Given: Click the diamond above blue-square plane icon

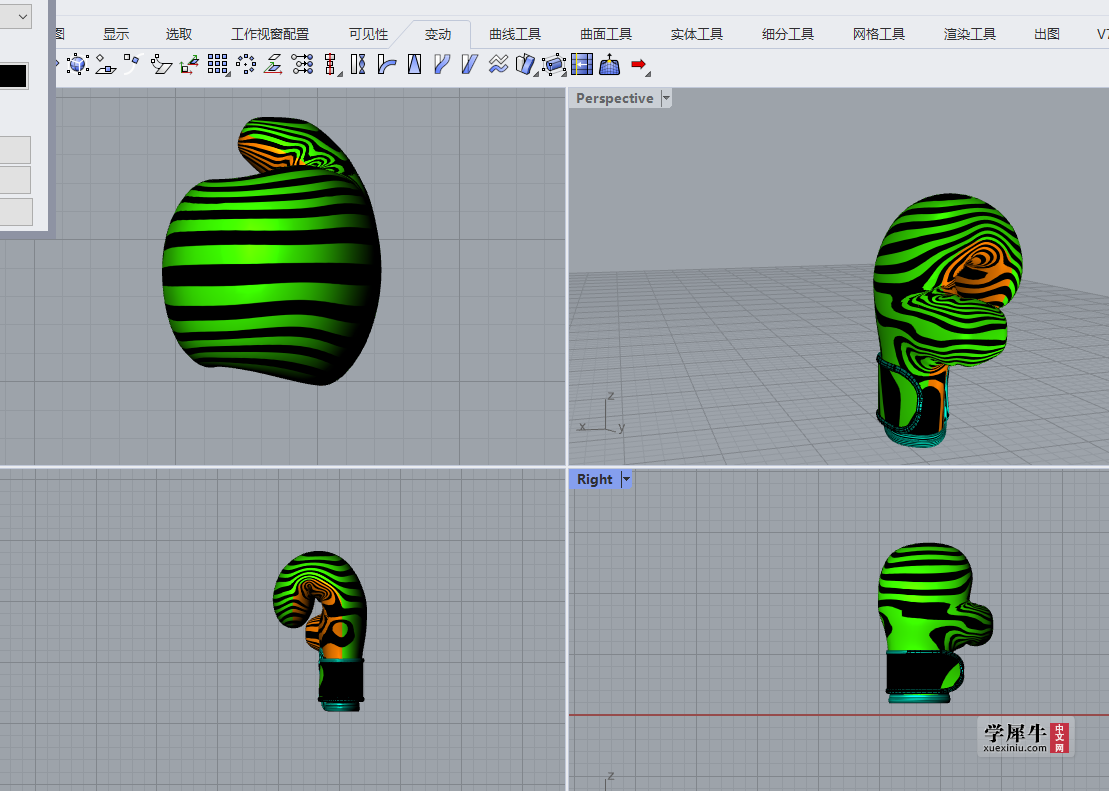Looking at the screenshot, I should [106, 65].
